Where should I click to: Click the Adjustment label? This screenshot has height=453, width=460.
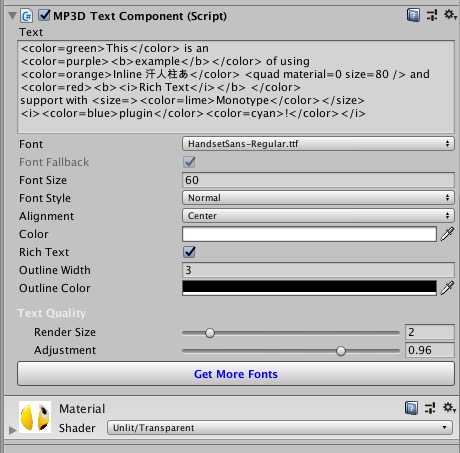[x=65, y=350]
